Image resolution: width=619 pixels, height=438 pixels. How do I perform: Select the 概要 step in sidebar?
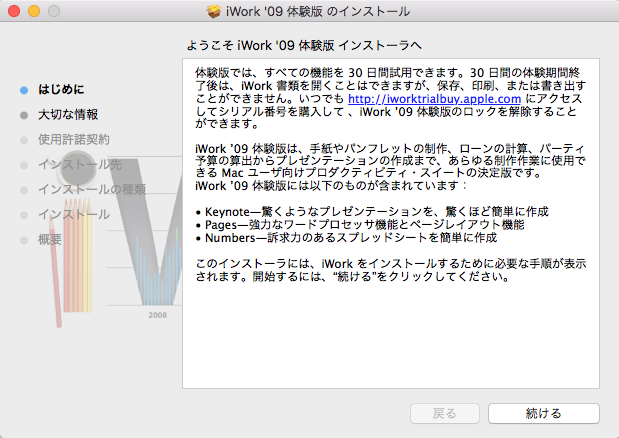coord(50,239)
